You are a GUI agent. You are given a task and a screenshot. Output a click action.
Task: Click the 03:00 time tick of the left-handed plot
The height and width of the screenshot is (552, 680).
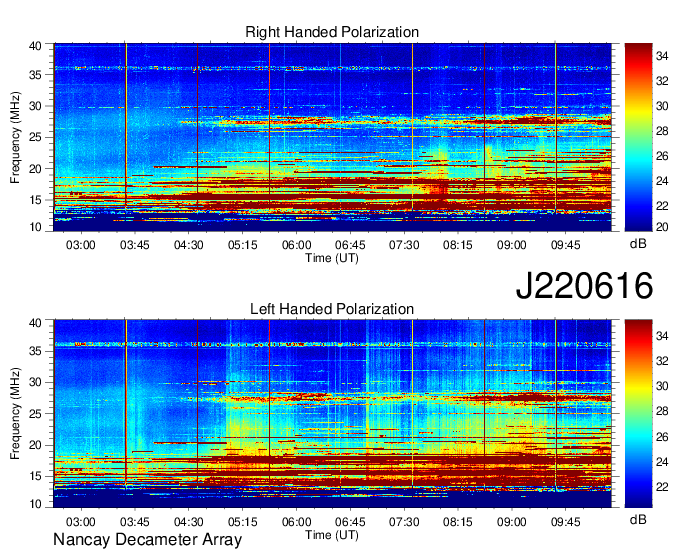coord(81,522)
